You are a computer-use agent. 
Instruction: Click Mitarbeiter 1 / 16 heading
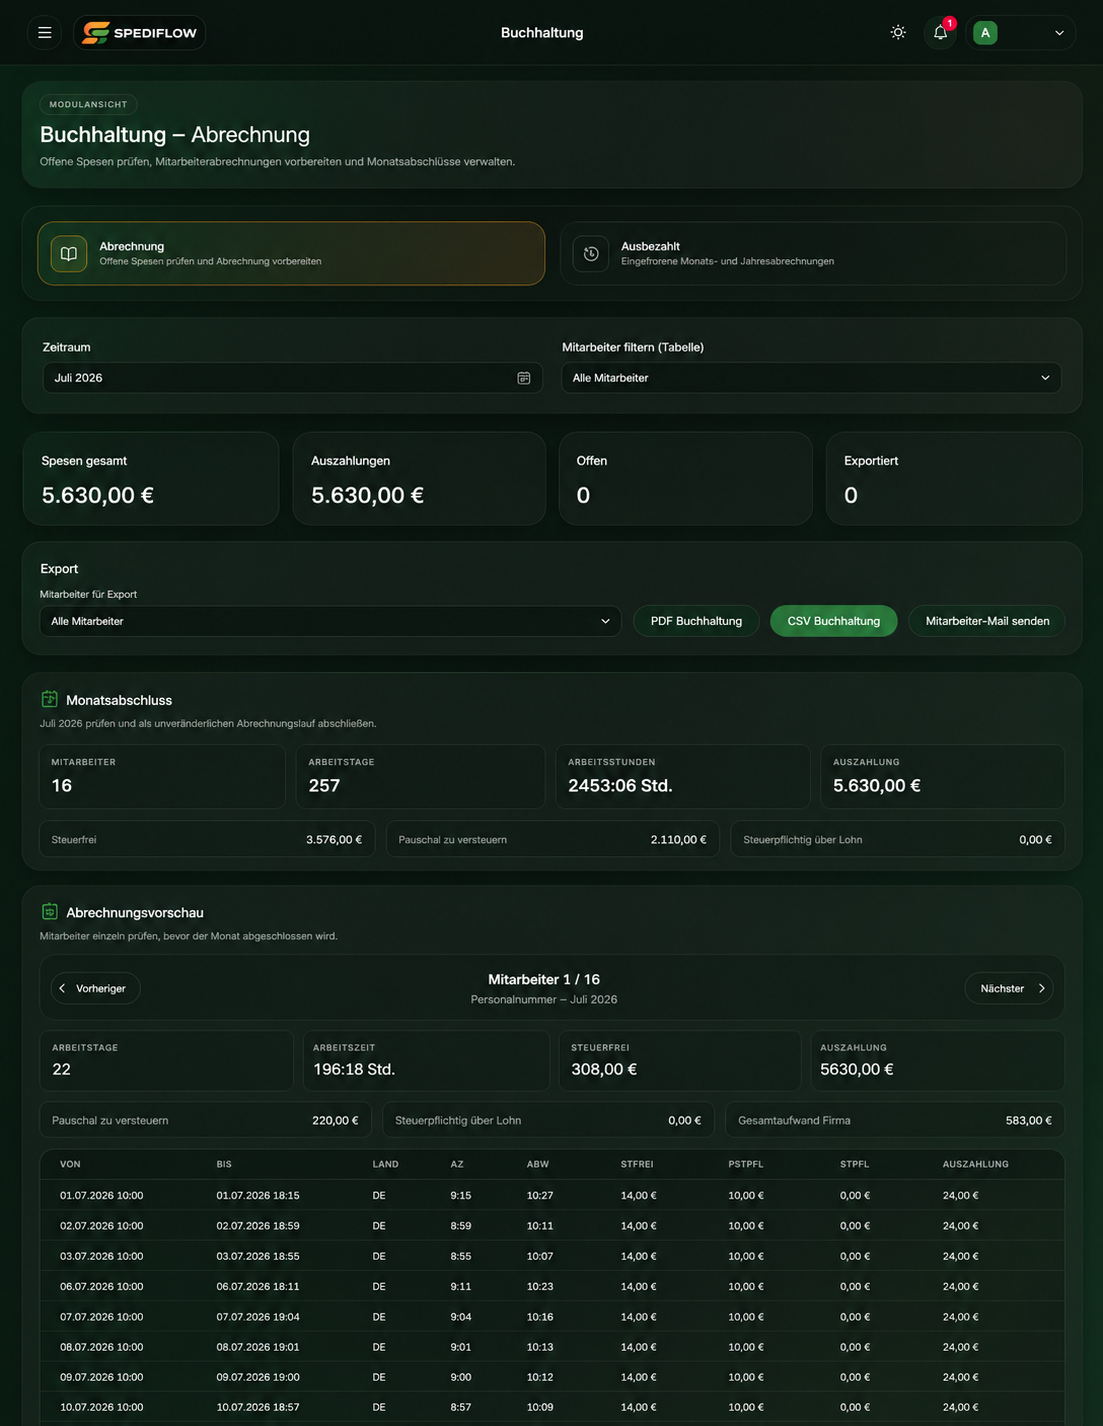[544, 980]
